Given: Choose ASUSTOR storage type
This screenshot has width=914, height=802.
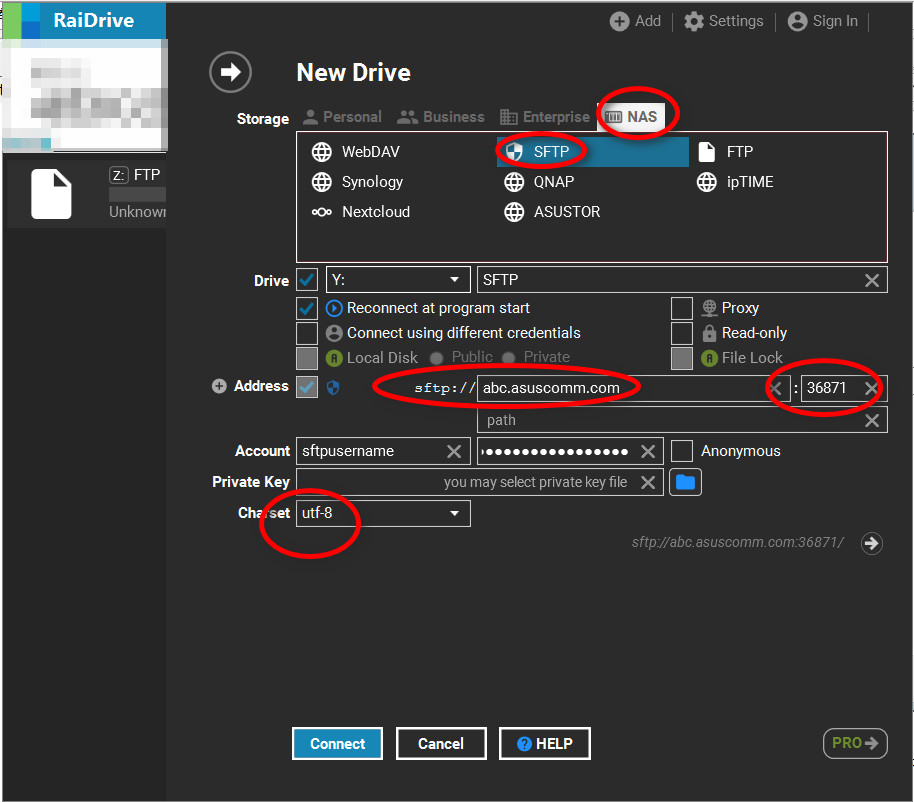Looking at the screenshot, I should click(x=551, y=212).
